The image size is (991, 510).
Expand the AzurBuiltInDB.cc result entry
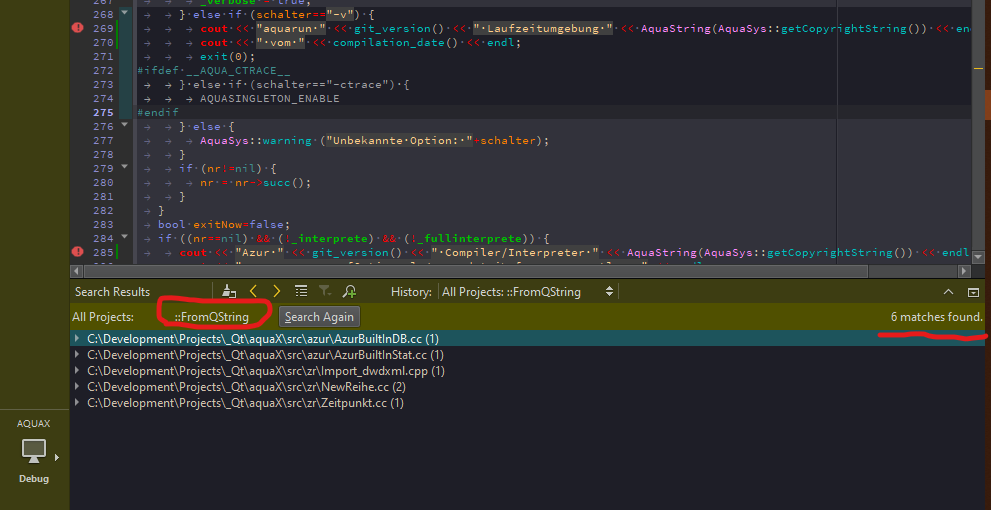(79, 339)
